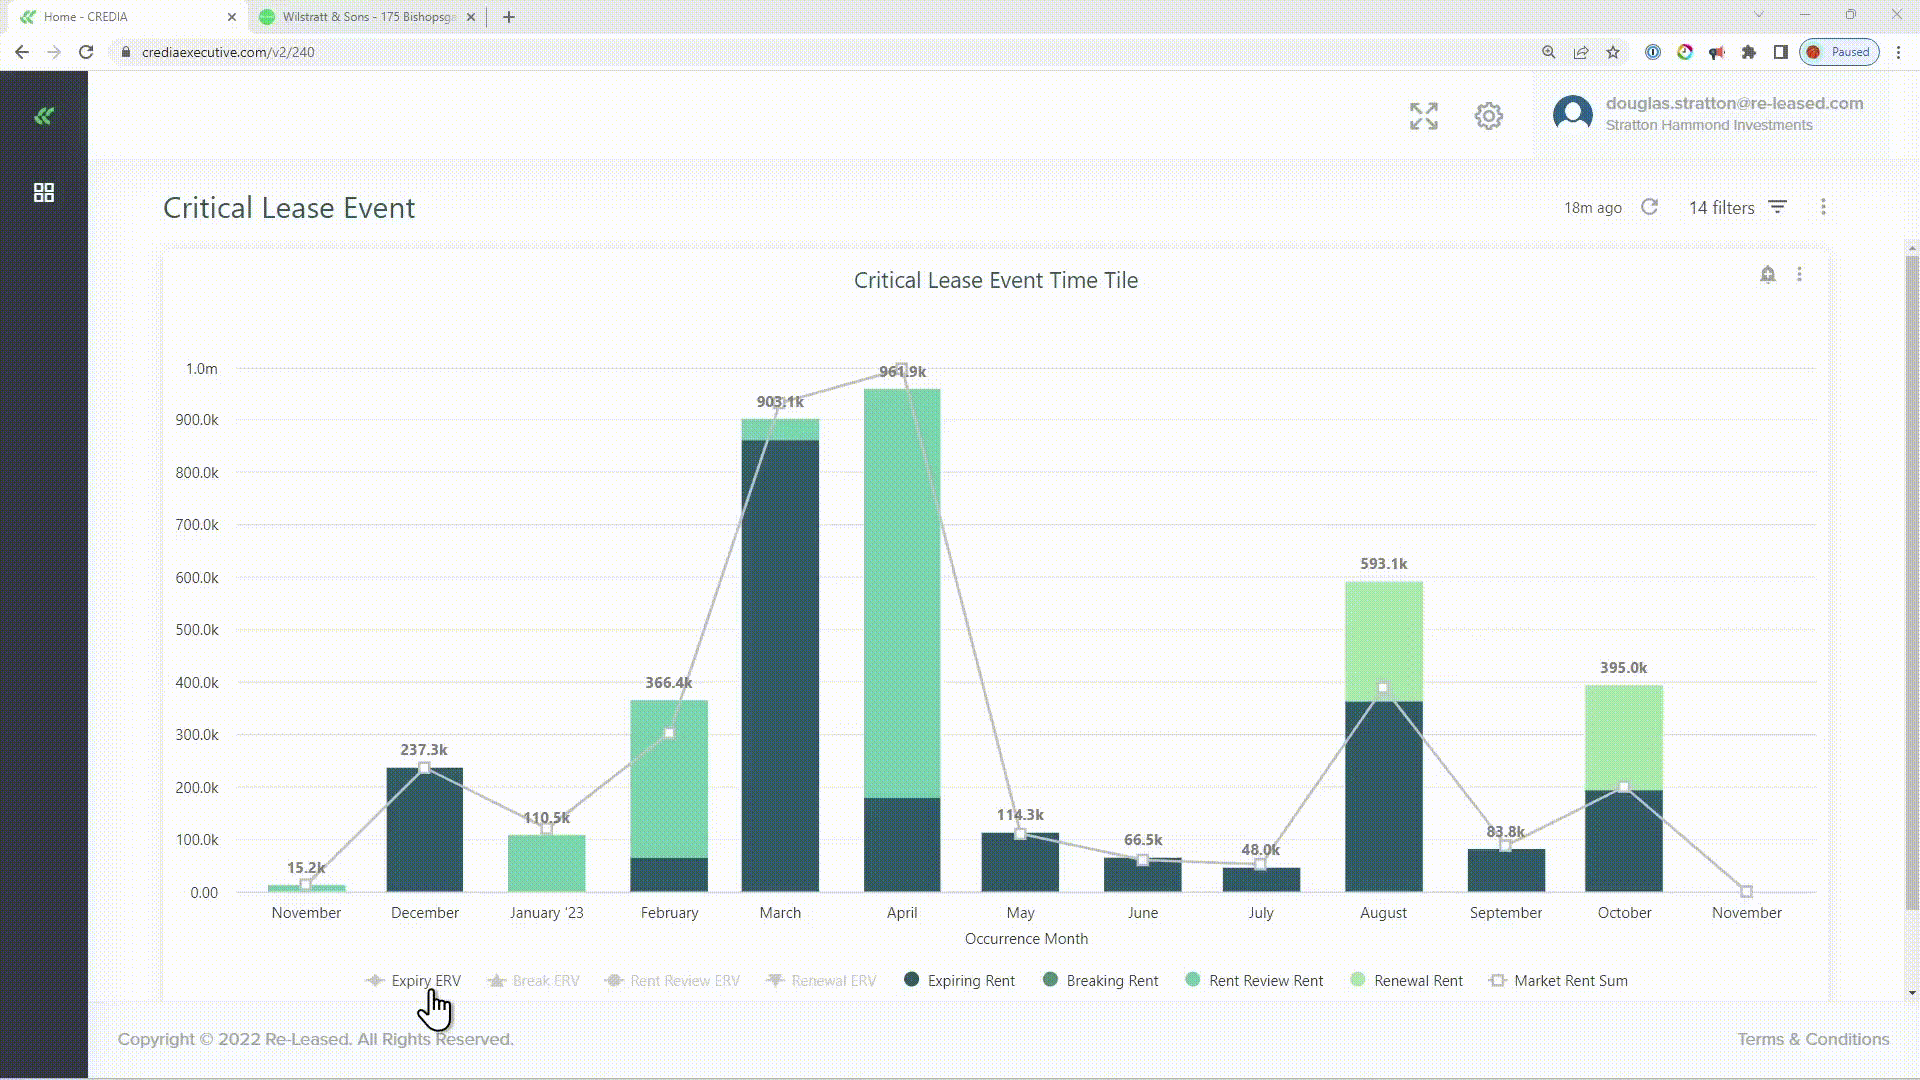The width and height of the screenshot is (1920, 1080).
Task: Switch to the Wilstratt & Sons tab
Action: click(x=365, y=17)
